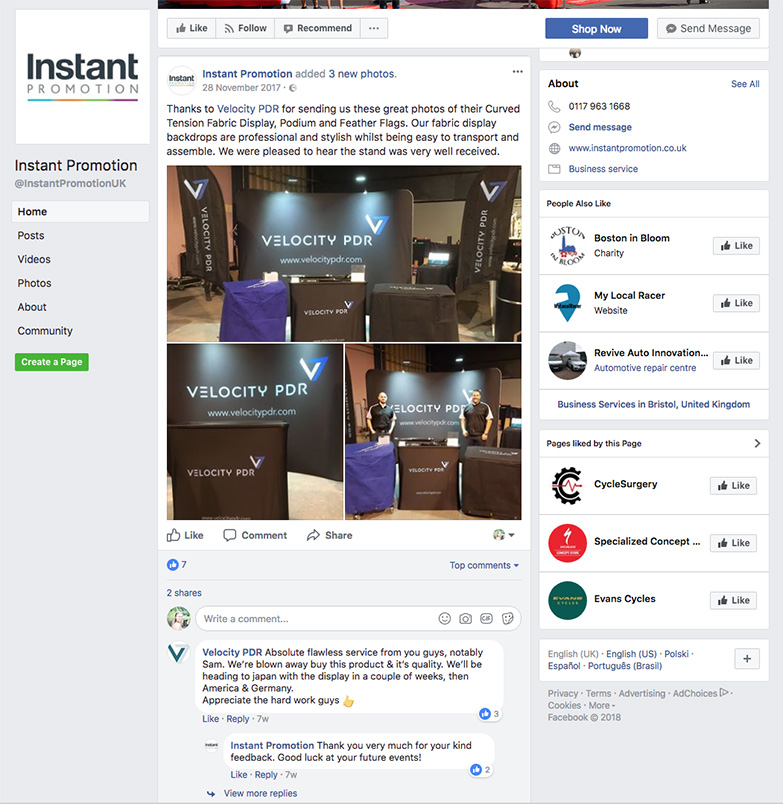The height and width of the screenshot is (804, 783).
Task: Open the Home tab in sidebar
Action: [x=81, y=212]
